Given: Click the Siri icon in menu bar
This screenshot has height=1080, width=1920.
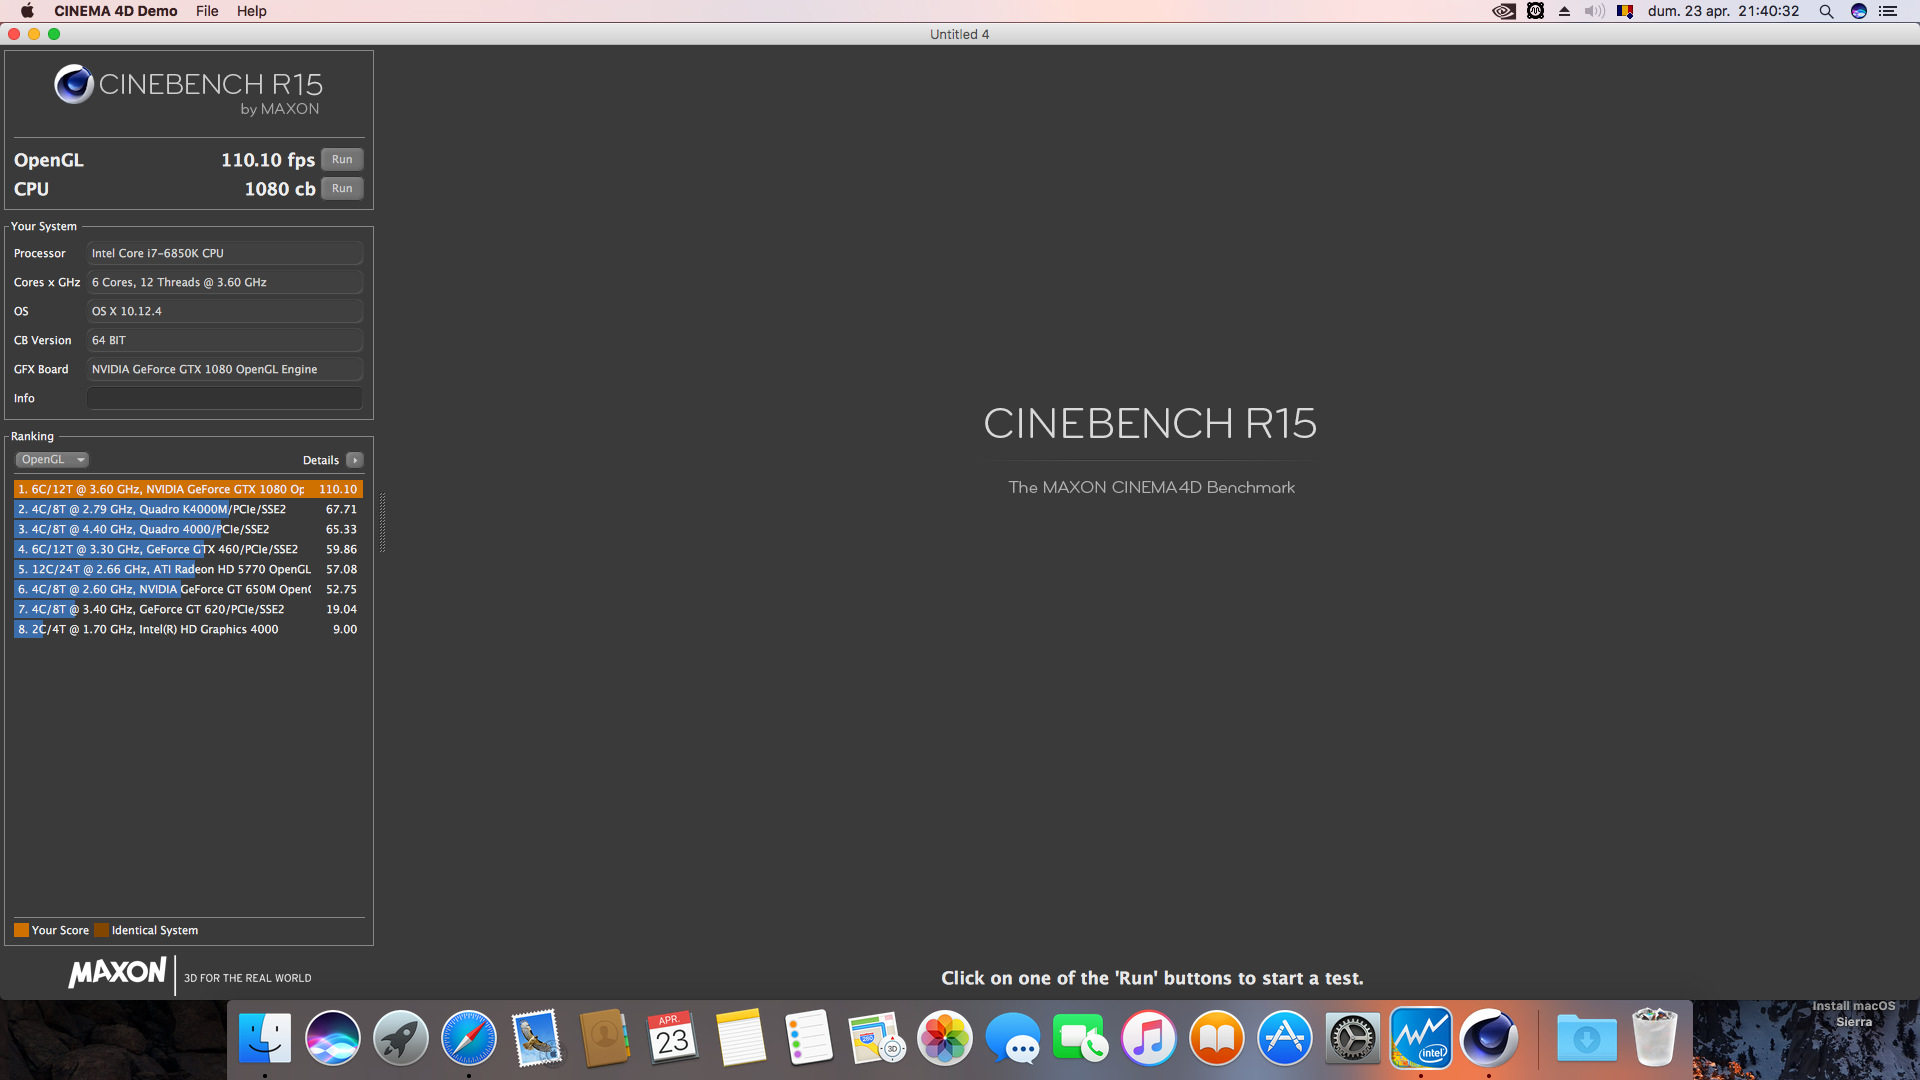Looking at the screenshot, I should click(x=1859, y=11).
